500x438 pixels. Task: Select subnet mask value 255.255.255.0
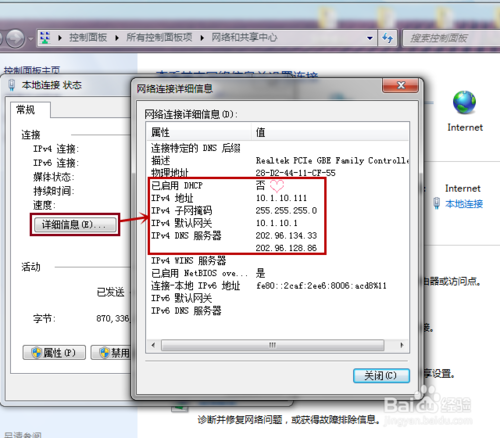286,211
